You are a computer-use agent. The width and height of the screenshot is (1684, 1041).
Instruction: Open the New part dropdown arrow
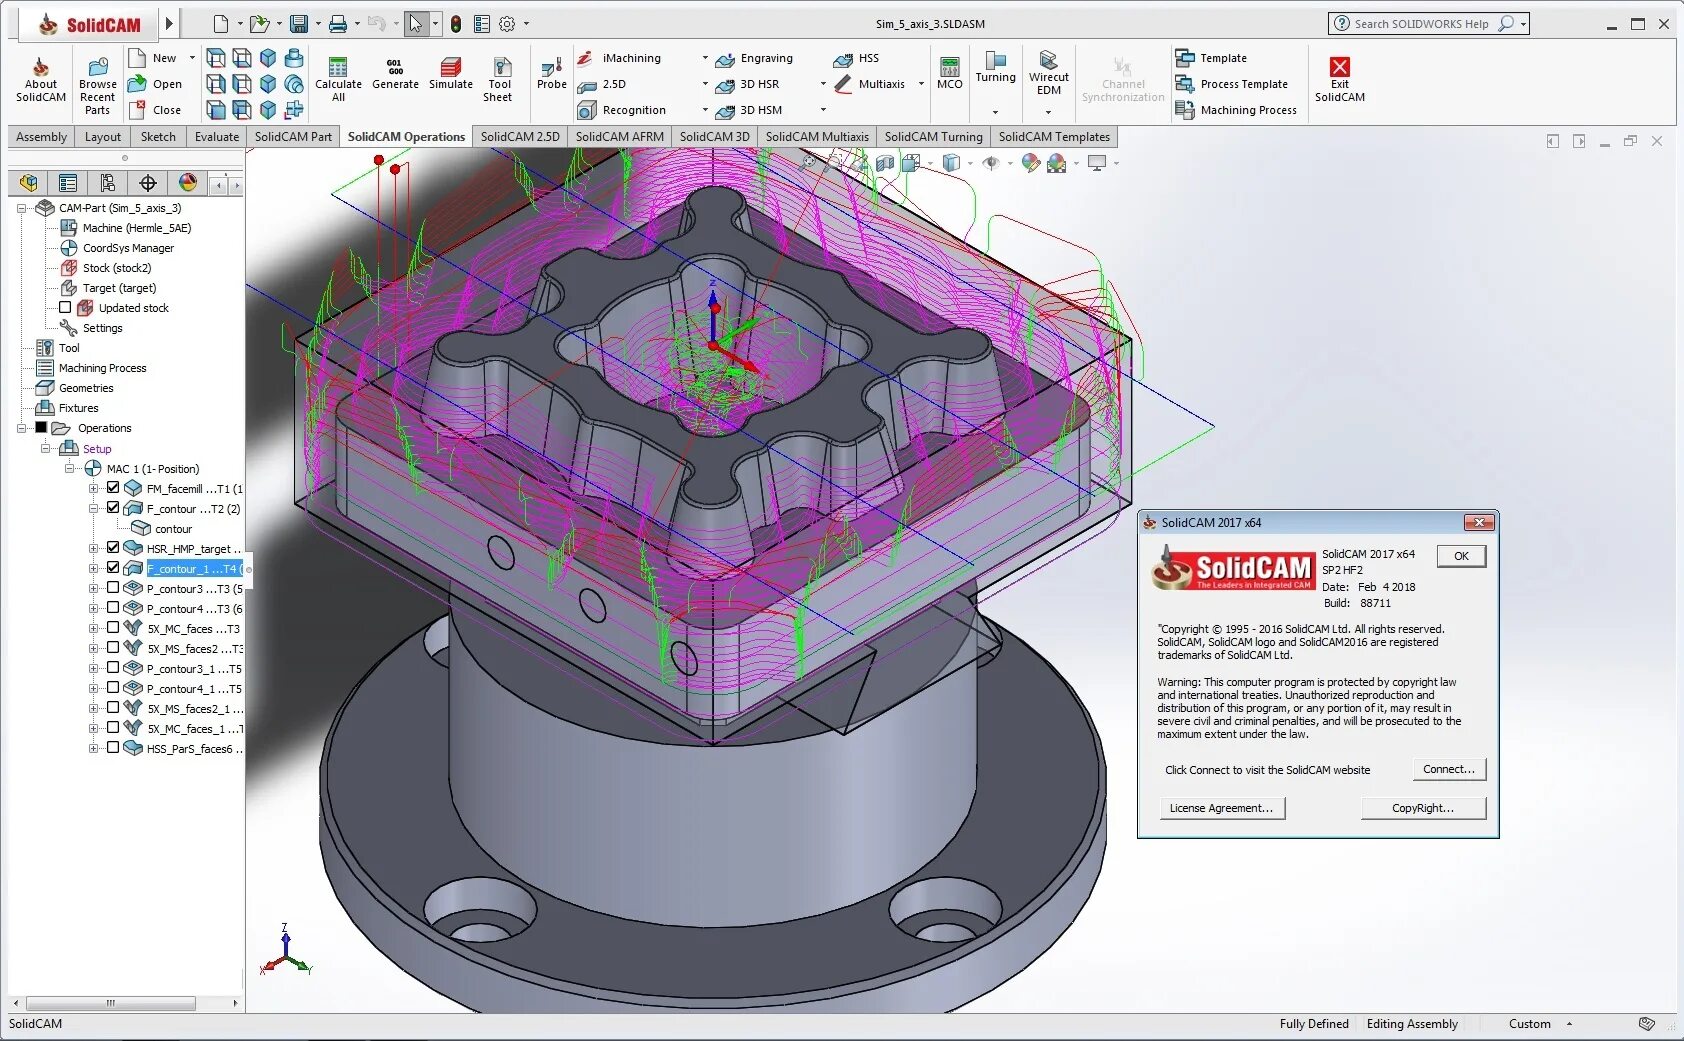point(192,59)
